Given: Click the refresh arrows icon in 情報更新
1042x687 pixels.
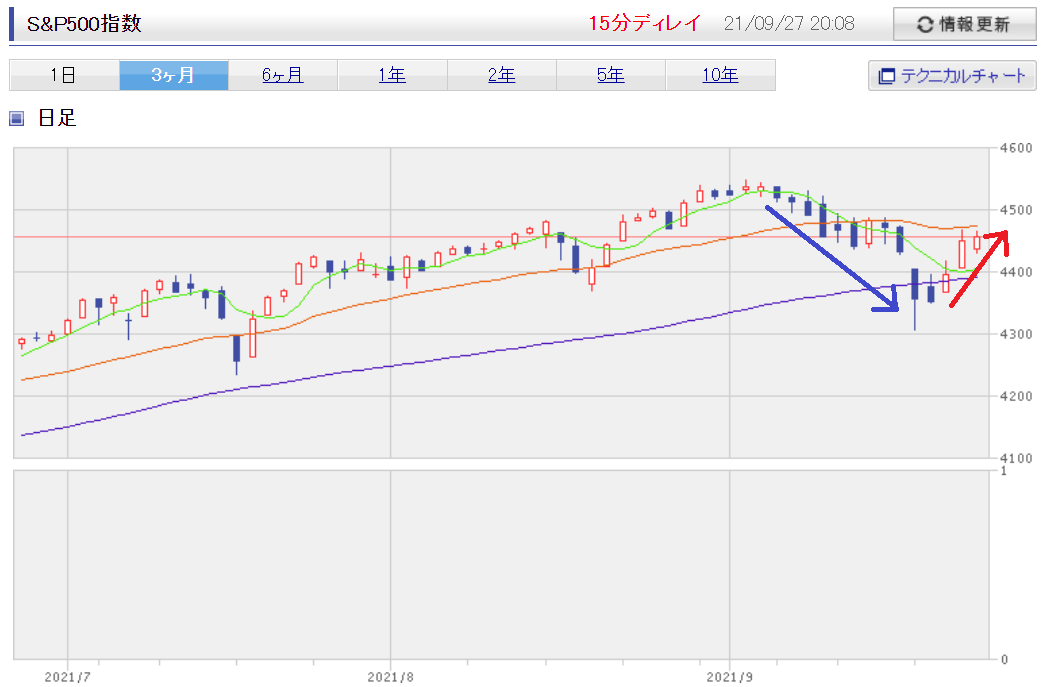Looking at the screenshot, I should [x=925, y=25].
